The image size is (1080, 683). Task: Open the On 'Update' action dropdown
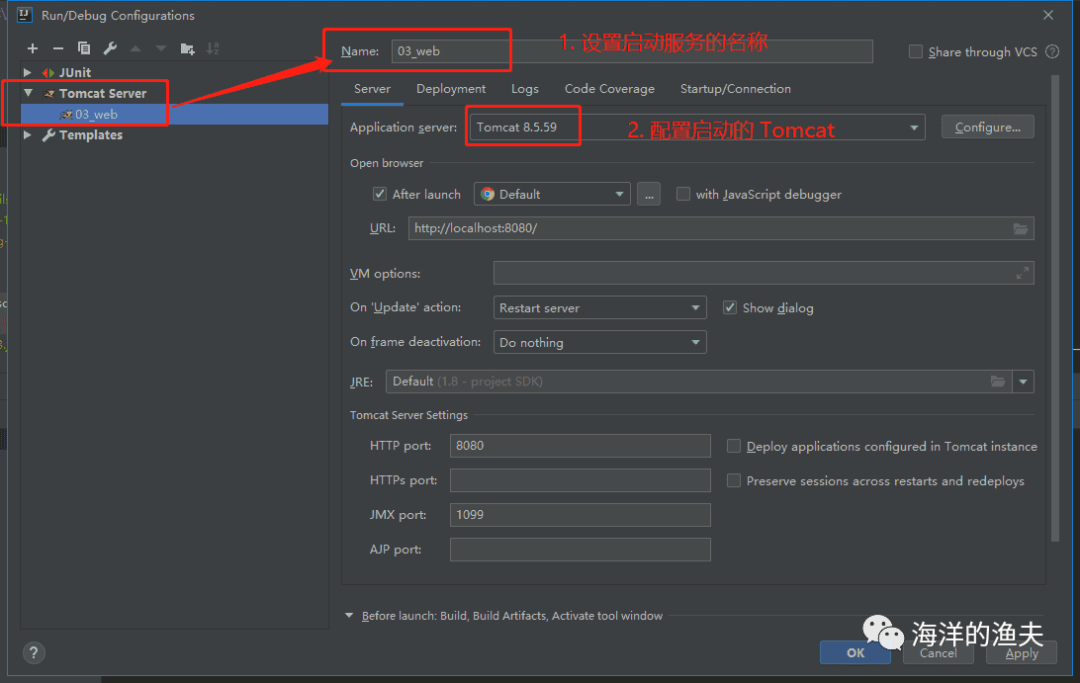(599, 308)
